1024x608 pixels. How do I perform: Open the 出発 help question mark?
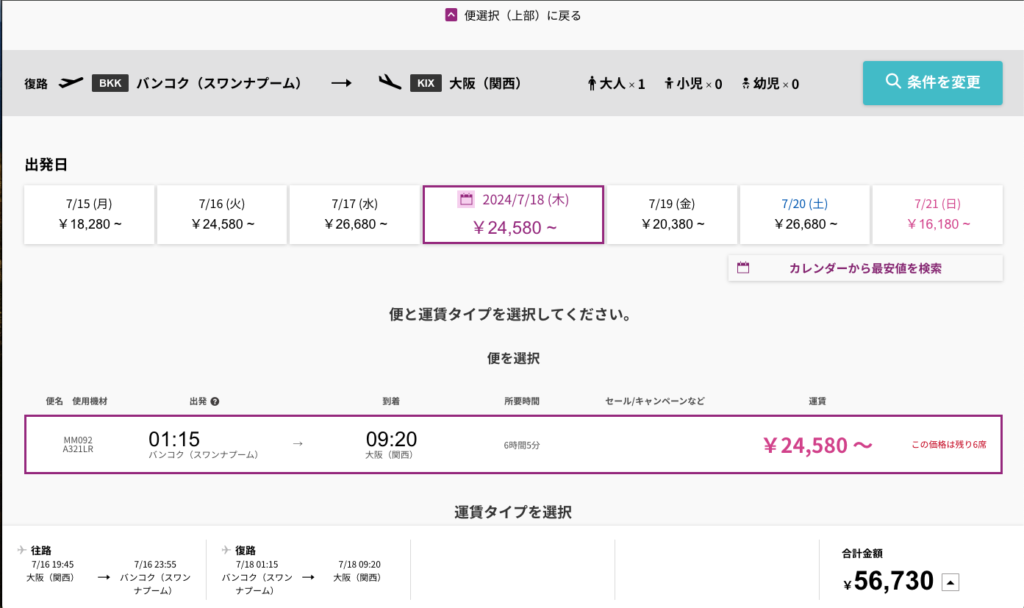pos(217,400)
